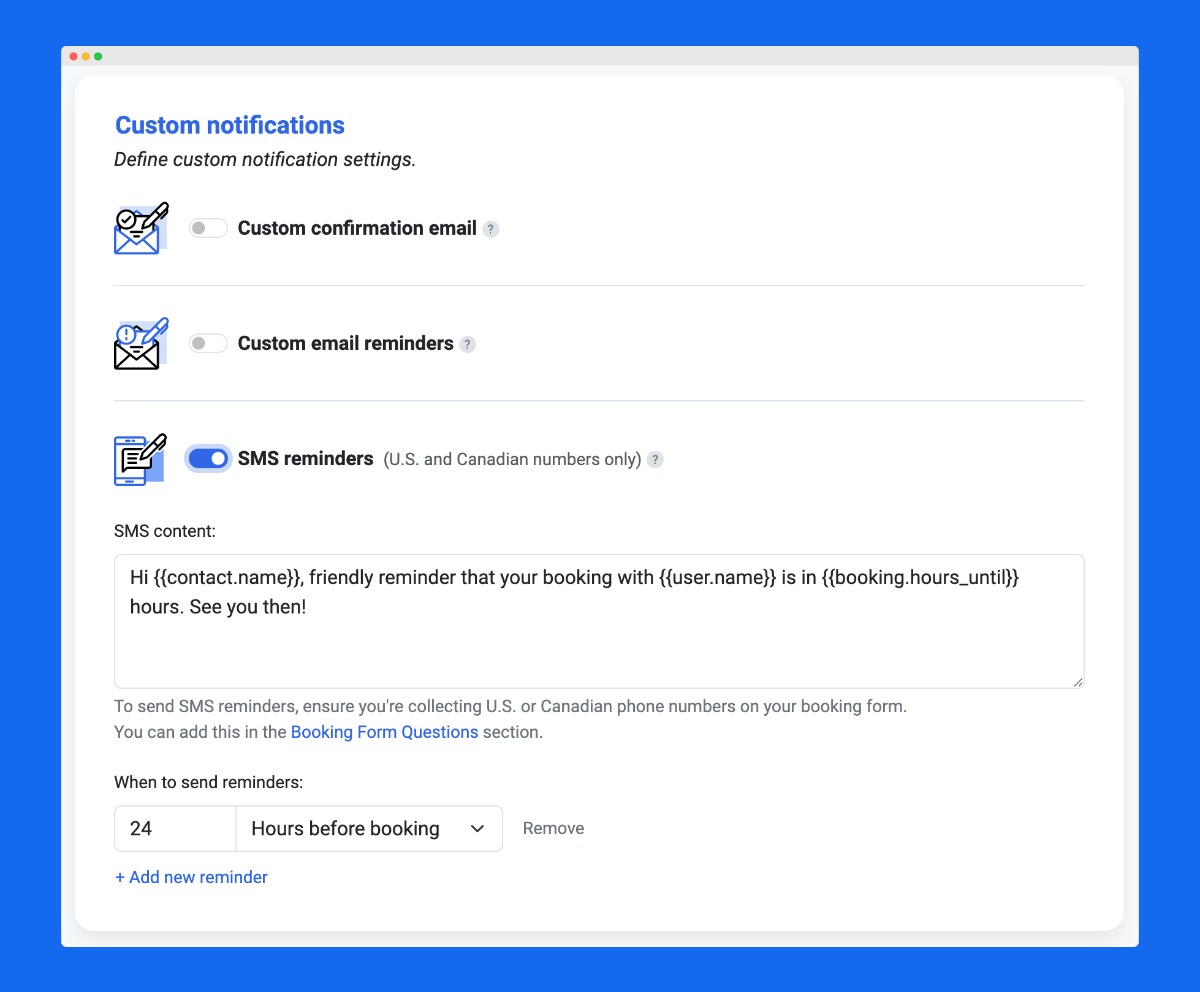Viewport: 1200px width, 992px height.
Task: Open the Booking Form Questions link
Action: click(384, 732)
